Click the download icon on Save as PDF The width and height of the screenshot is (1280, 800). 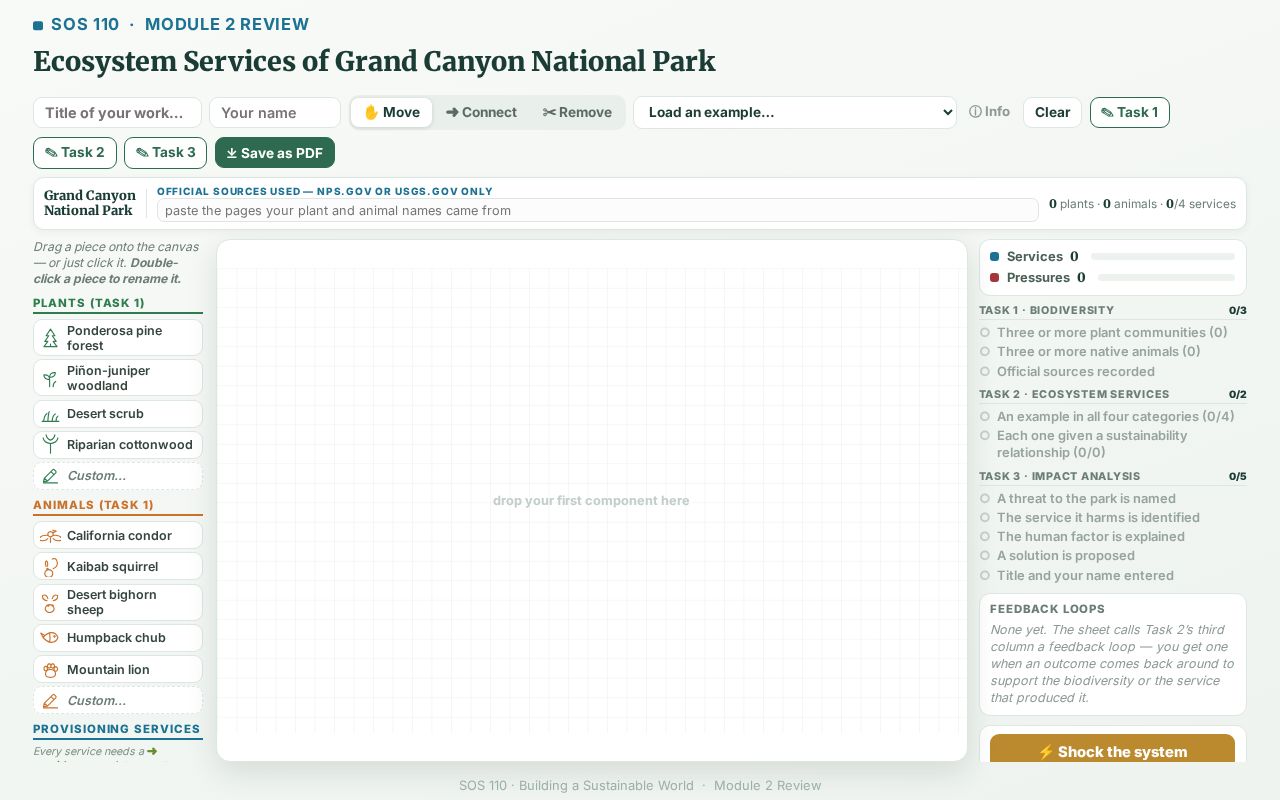[x=232, y=153]
